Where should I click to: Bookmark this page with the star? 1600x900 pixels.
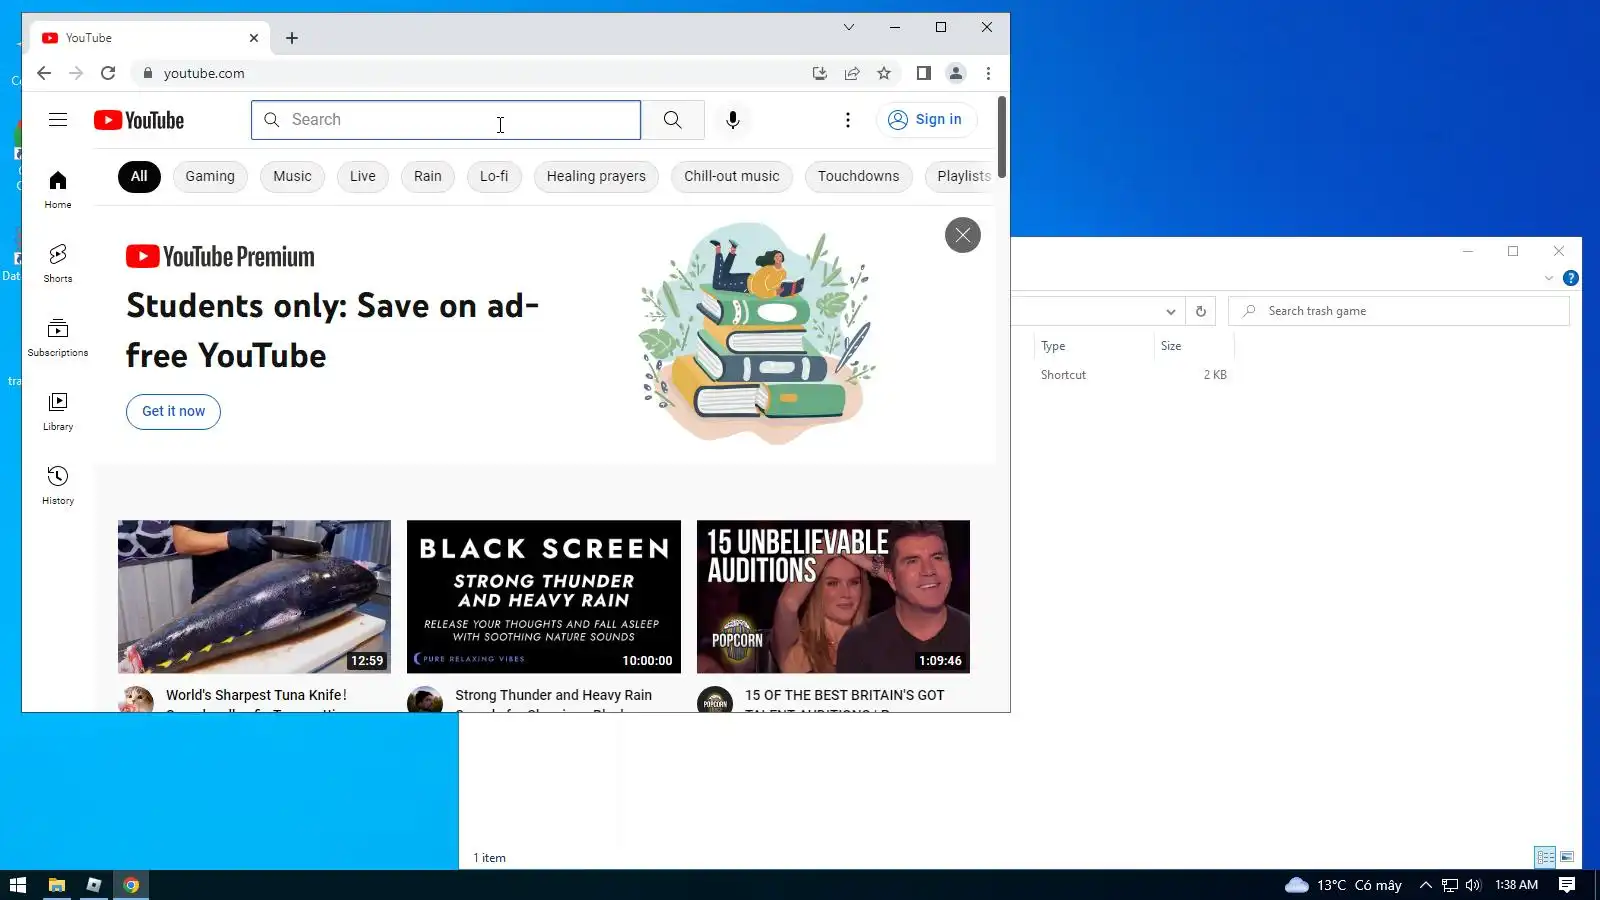coord(884,73)
